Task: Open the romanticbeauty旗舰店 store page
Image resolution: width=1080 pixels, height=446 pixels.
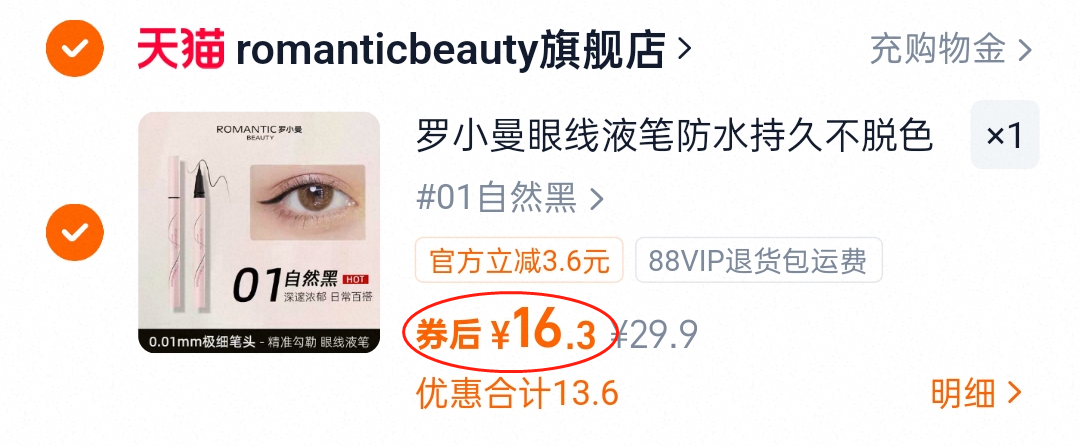Action: [x=450, y=50]
